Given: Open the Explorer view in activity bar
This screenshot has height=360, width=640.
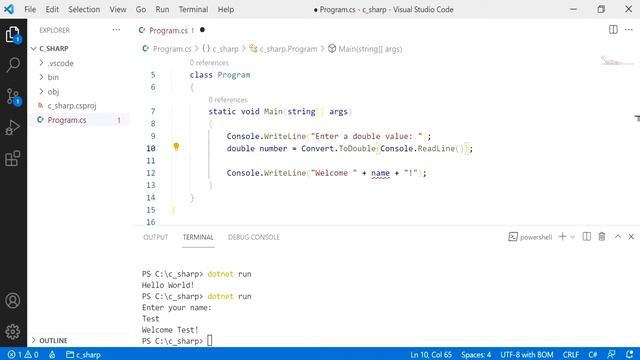Looking at the screenshot, I should pos(13,34).
